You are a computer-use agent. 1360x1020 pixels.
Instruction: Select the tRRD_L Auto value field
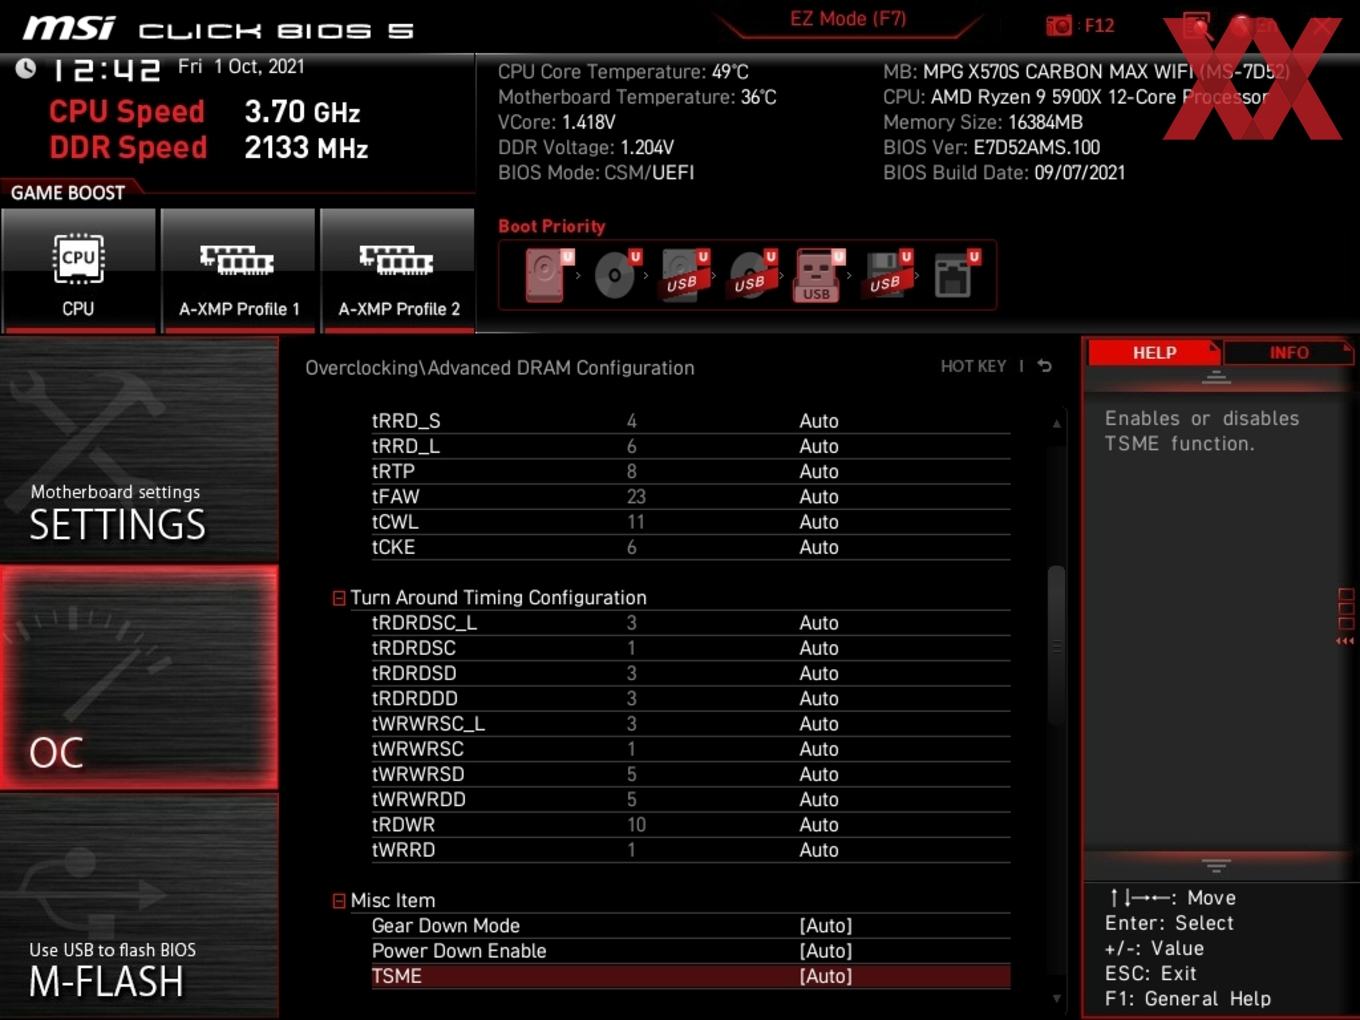819,446
